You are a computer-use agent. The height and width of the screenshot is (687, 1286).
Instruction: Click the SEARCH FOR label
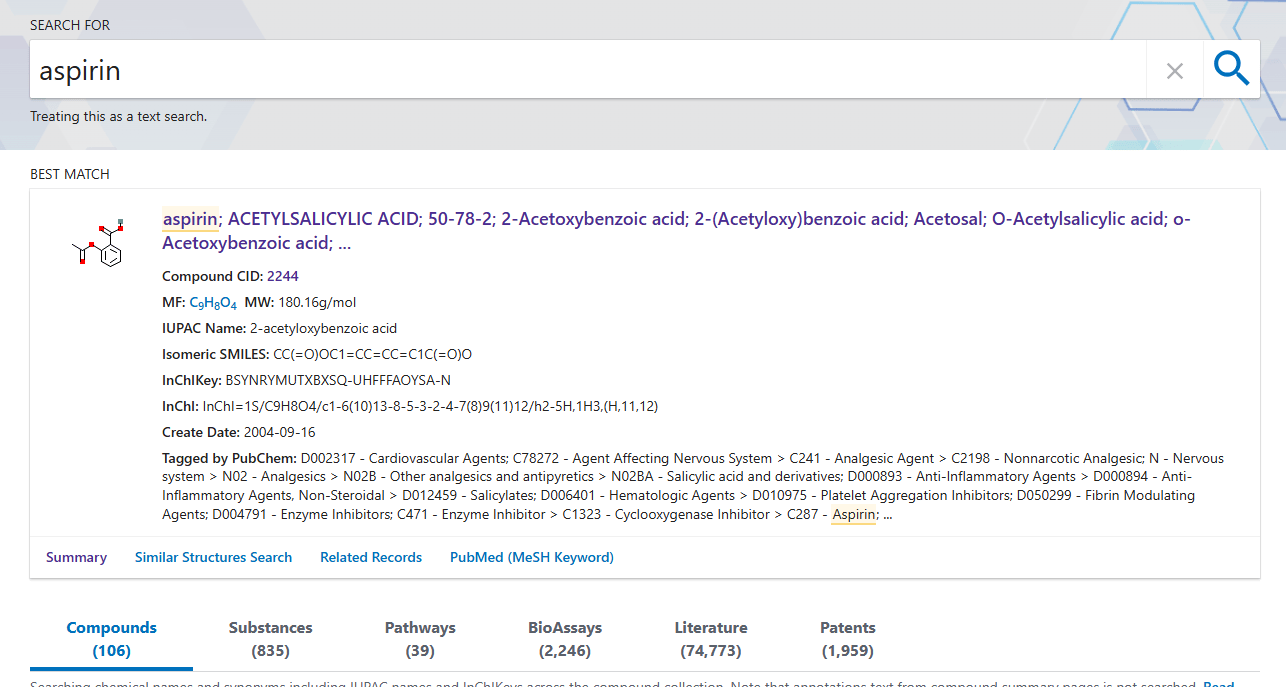pyautogui.click(x=70, y=25)
